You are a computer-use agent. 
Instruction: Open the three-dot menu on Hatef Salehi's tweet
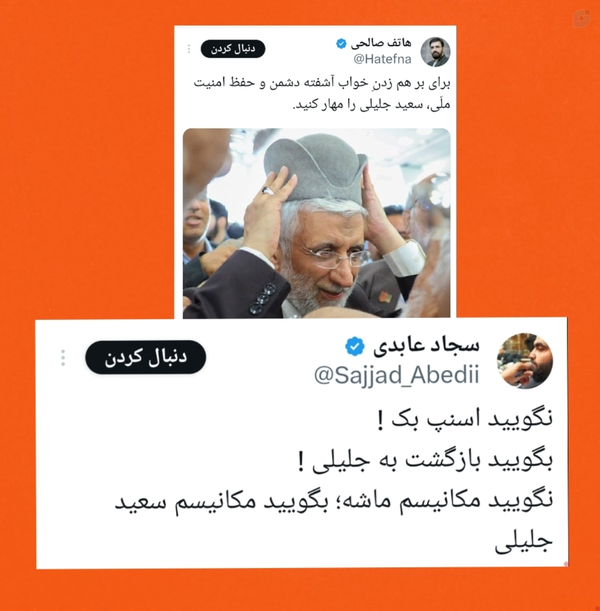(x=189, y=49)
